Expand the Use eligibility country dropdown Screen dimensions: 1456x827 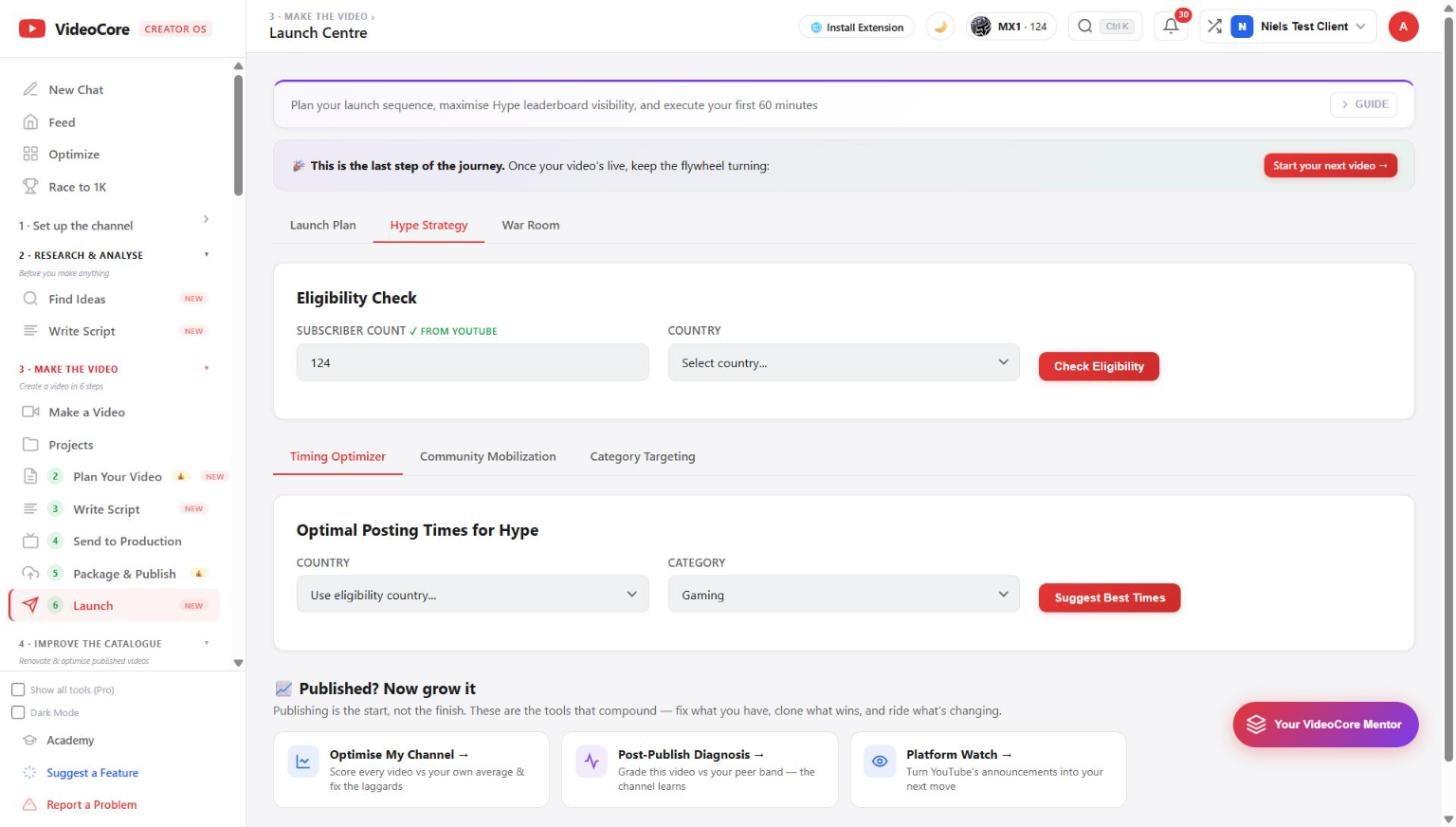tap(472, 595)
